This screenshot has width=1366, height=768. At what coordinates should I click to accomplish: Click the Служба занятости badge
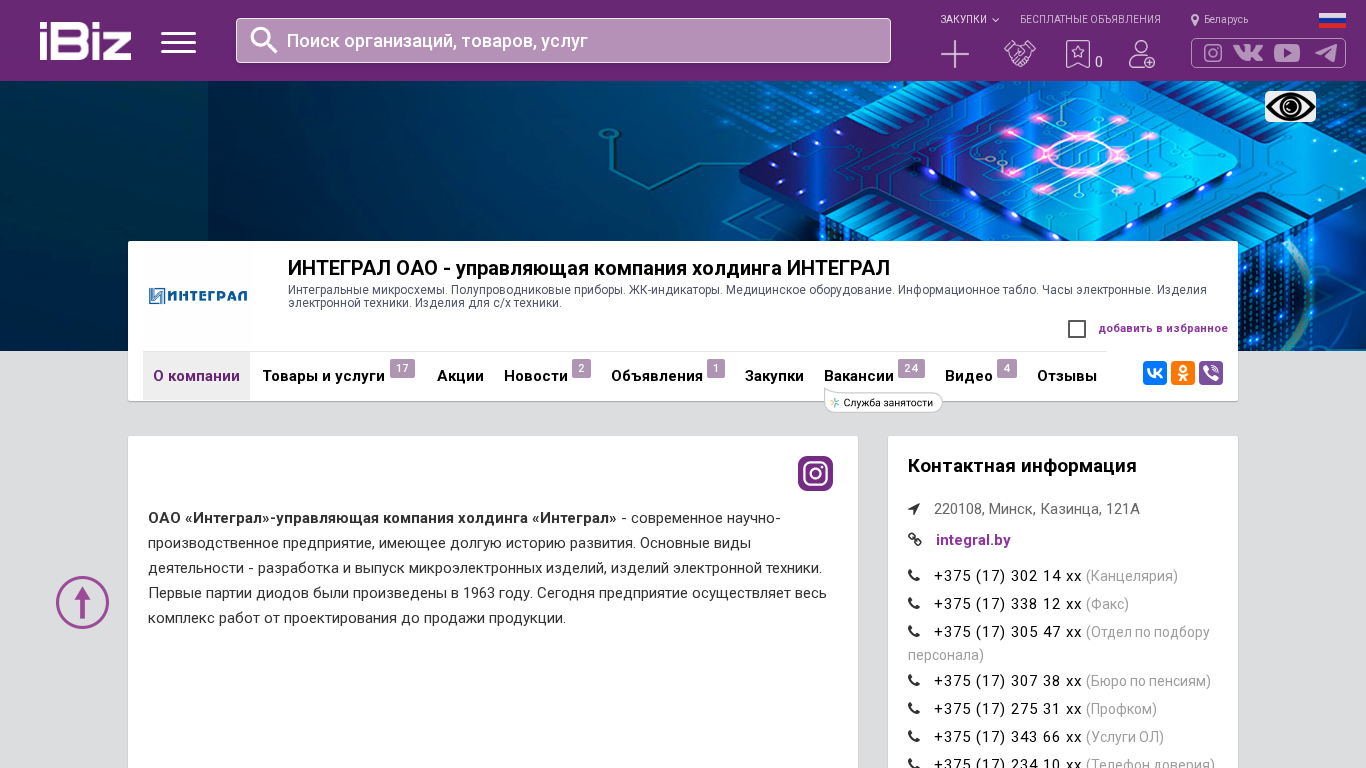[x=883, y=402]
